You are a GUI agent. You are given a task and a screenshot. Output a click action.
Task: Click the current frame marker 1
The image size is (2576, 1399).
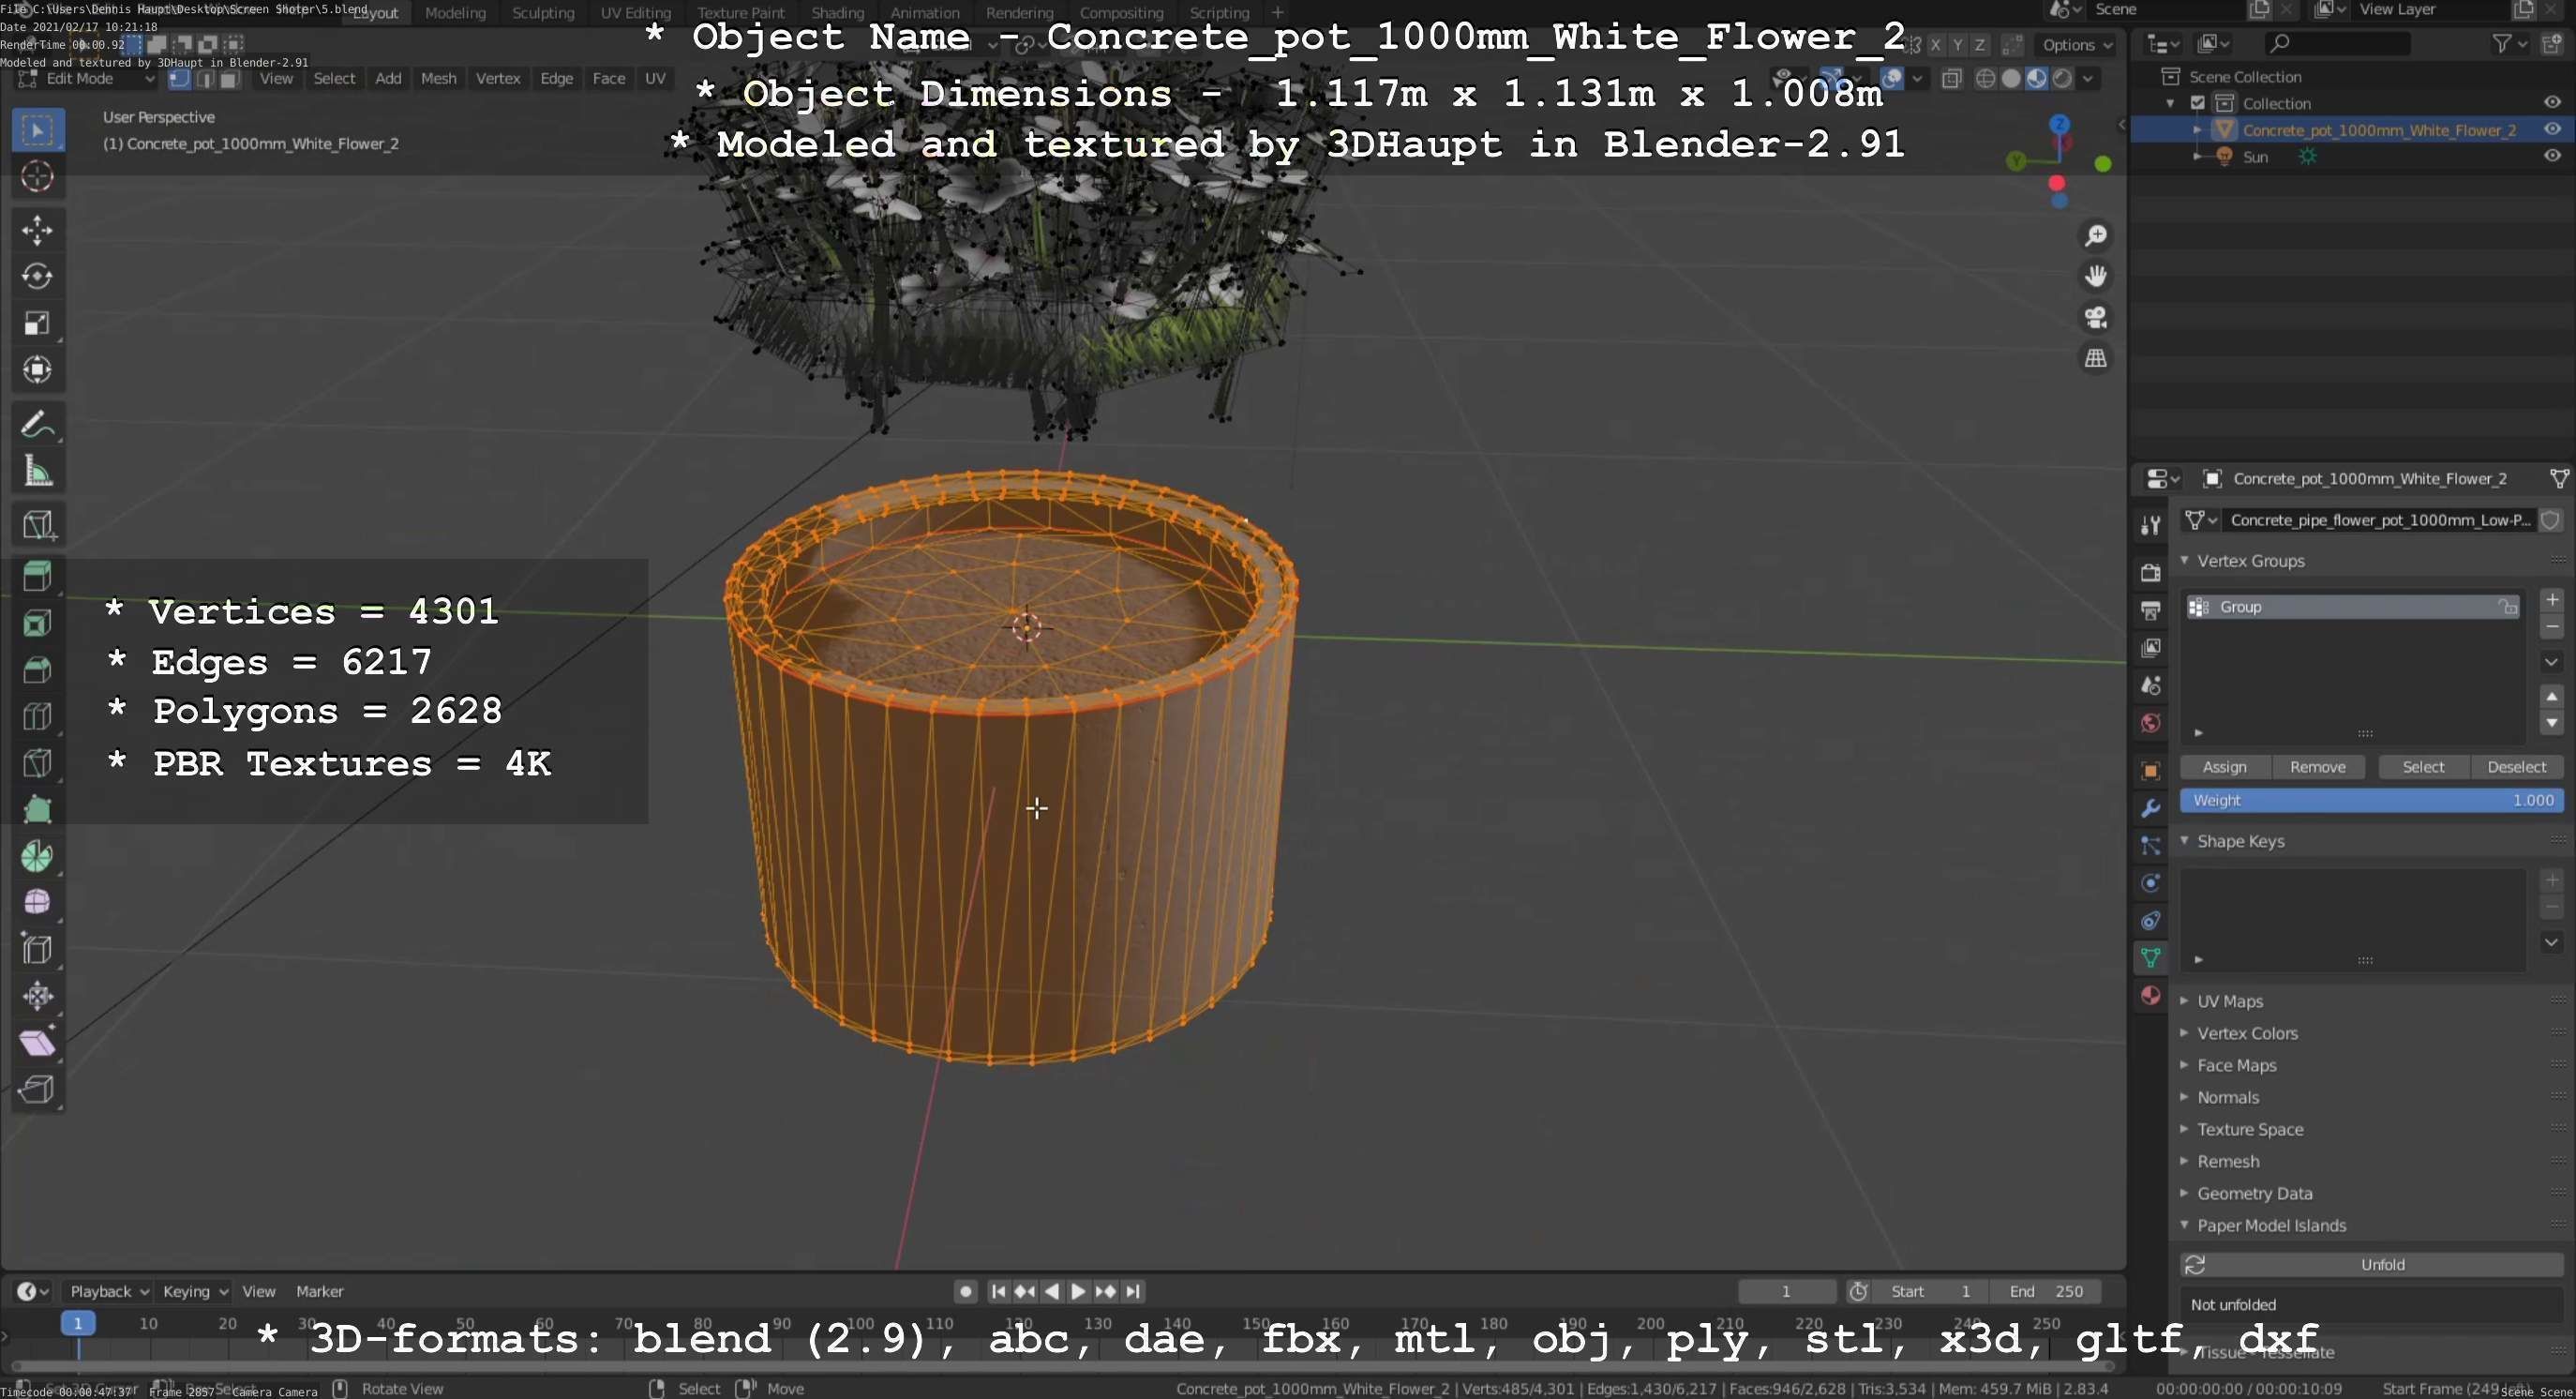[78, 1323]
